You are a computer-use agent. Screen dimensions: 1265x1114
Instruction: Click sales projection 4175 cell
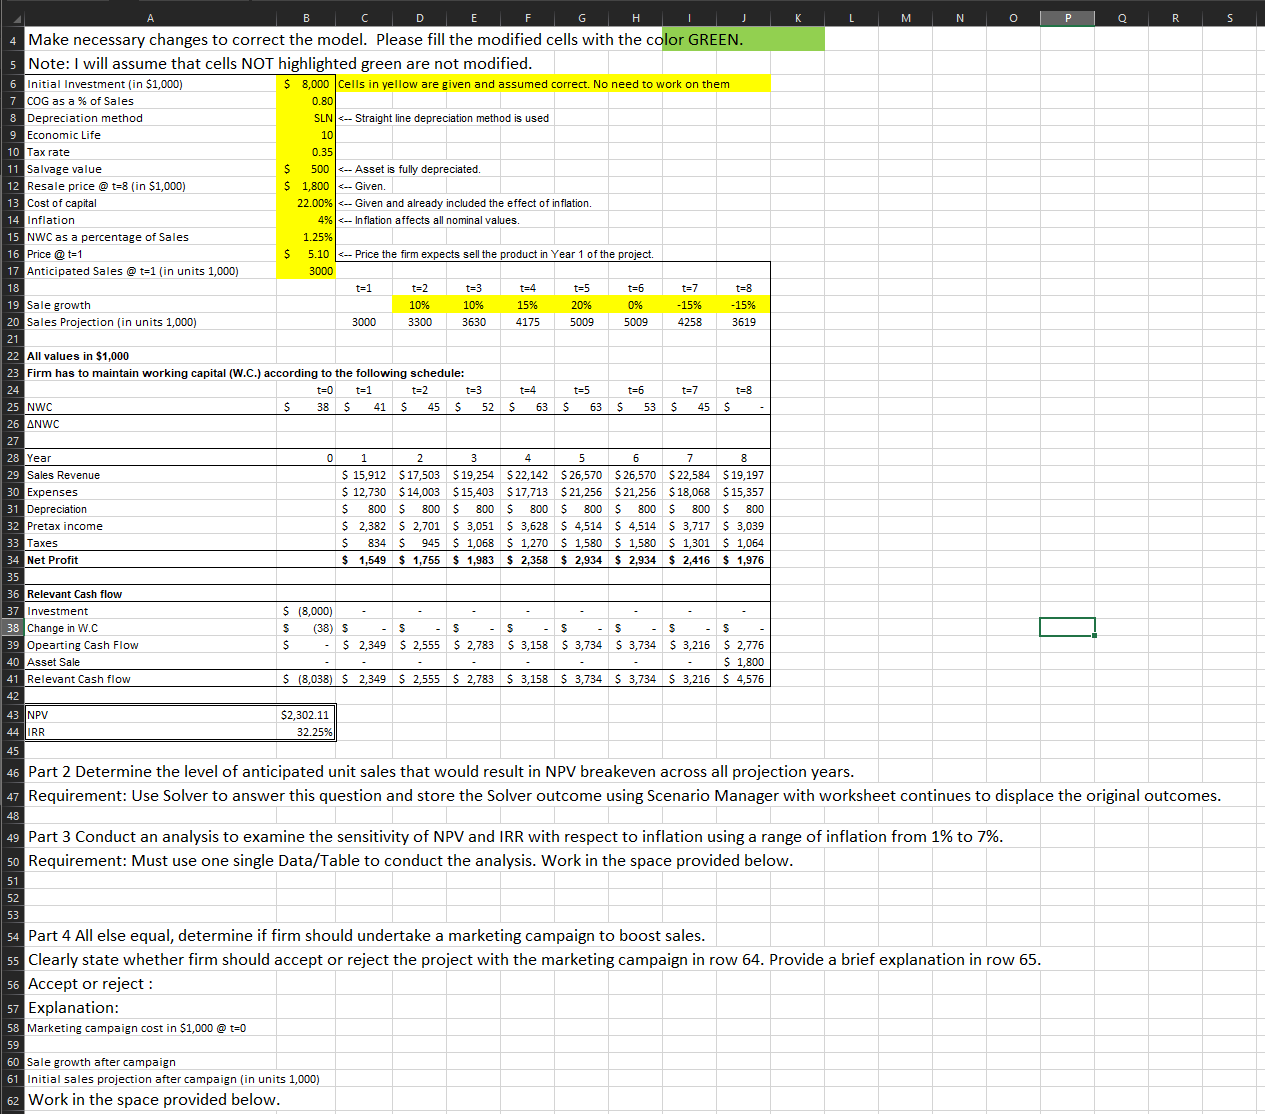[527, 322]
